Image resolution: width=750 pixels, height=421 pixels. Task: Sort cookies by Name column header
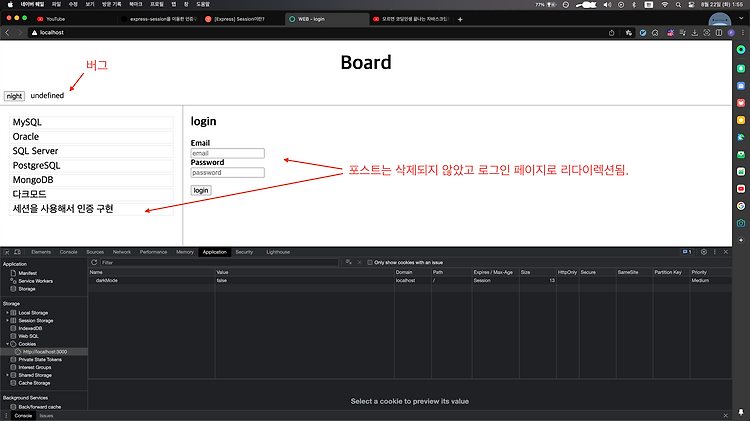152,272
